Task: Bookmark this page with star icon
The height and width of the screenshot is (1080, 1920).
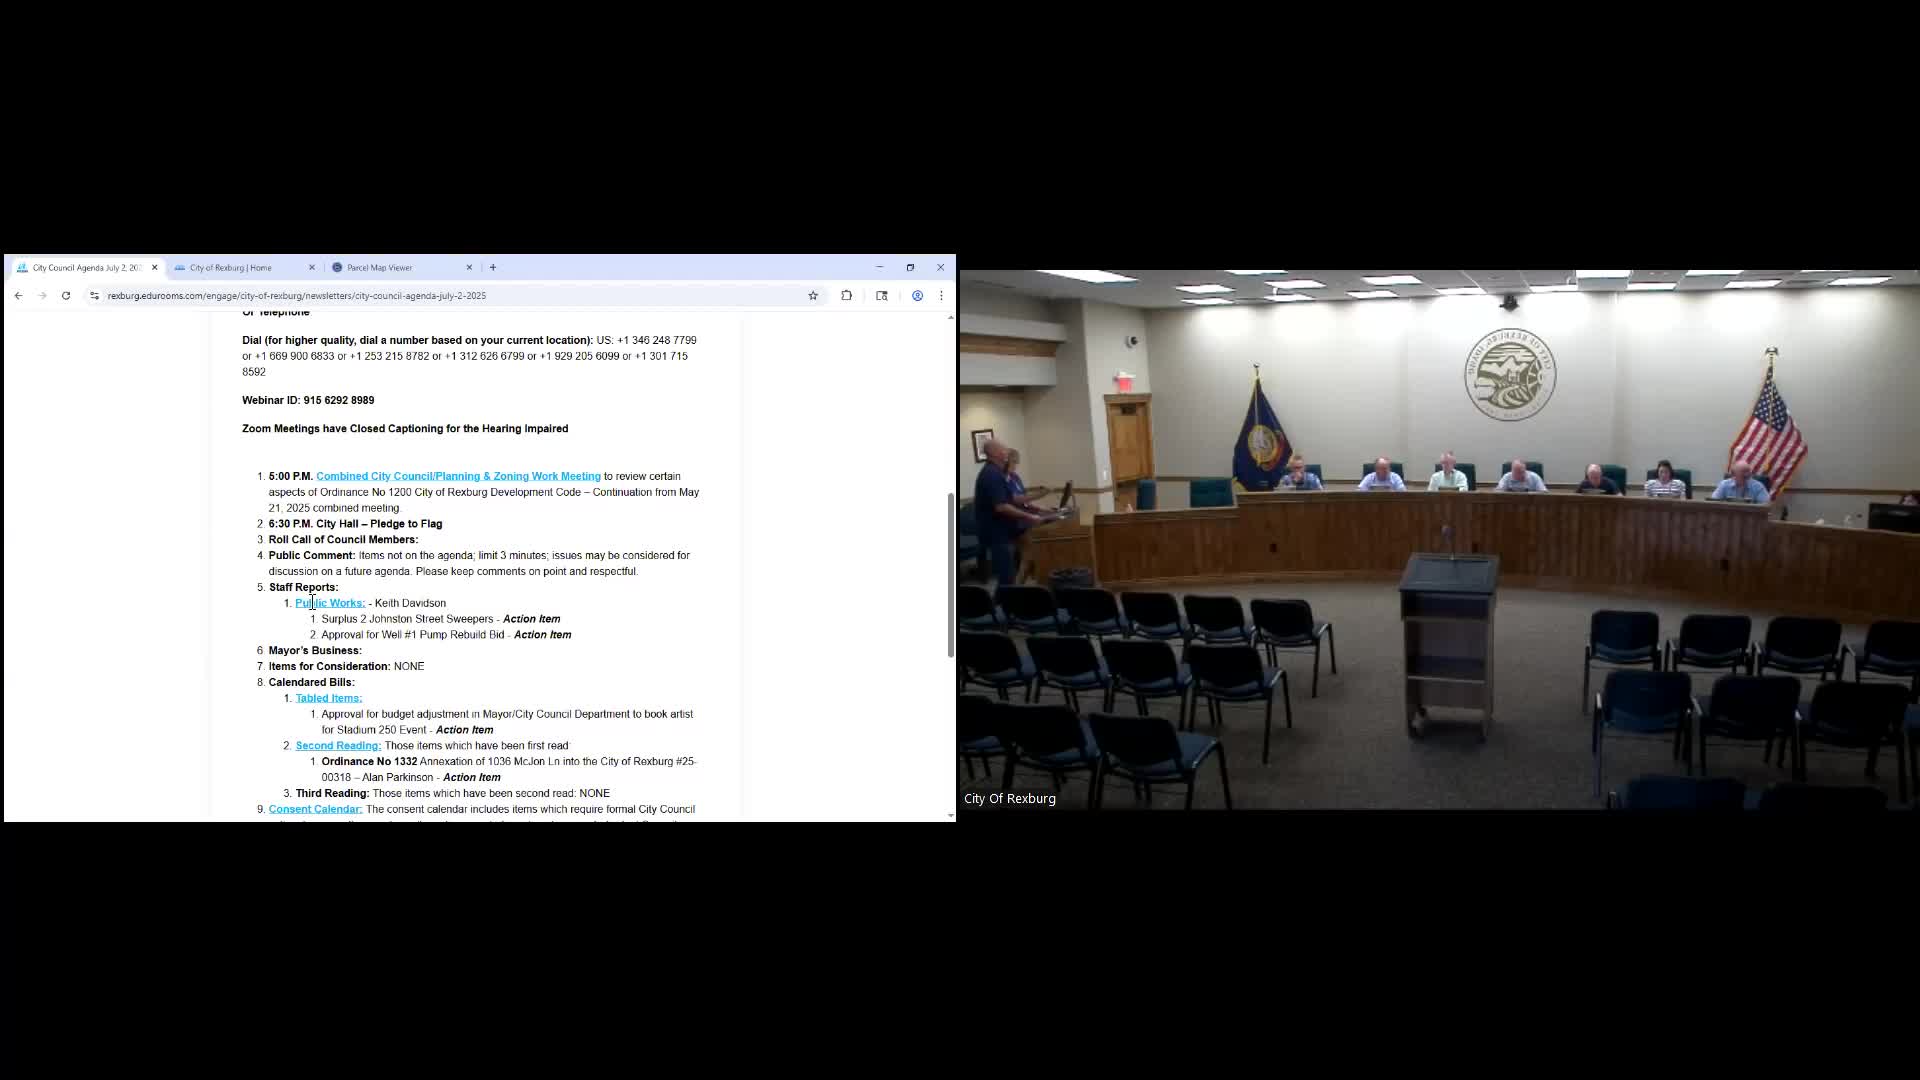Action: coord(813,296)
